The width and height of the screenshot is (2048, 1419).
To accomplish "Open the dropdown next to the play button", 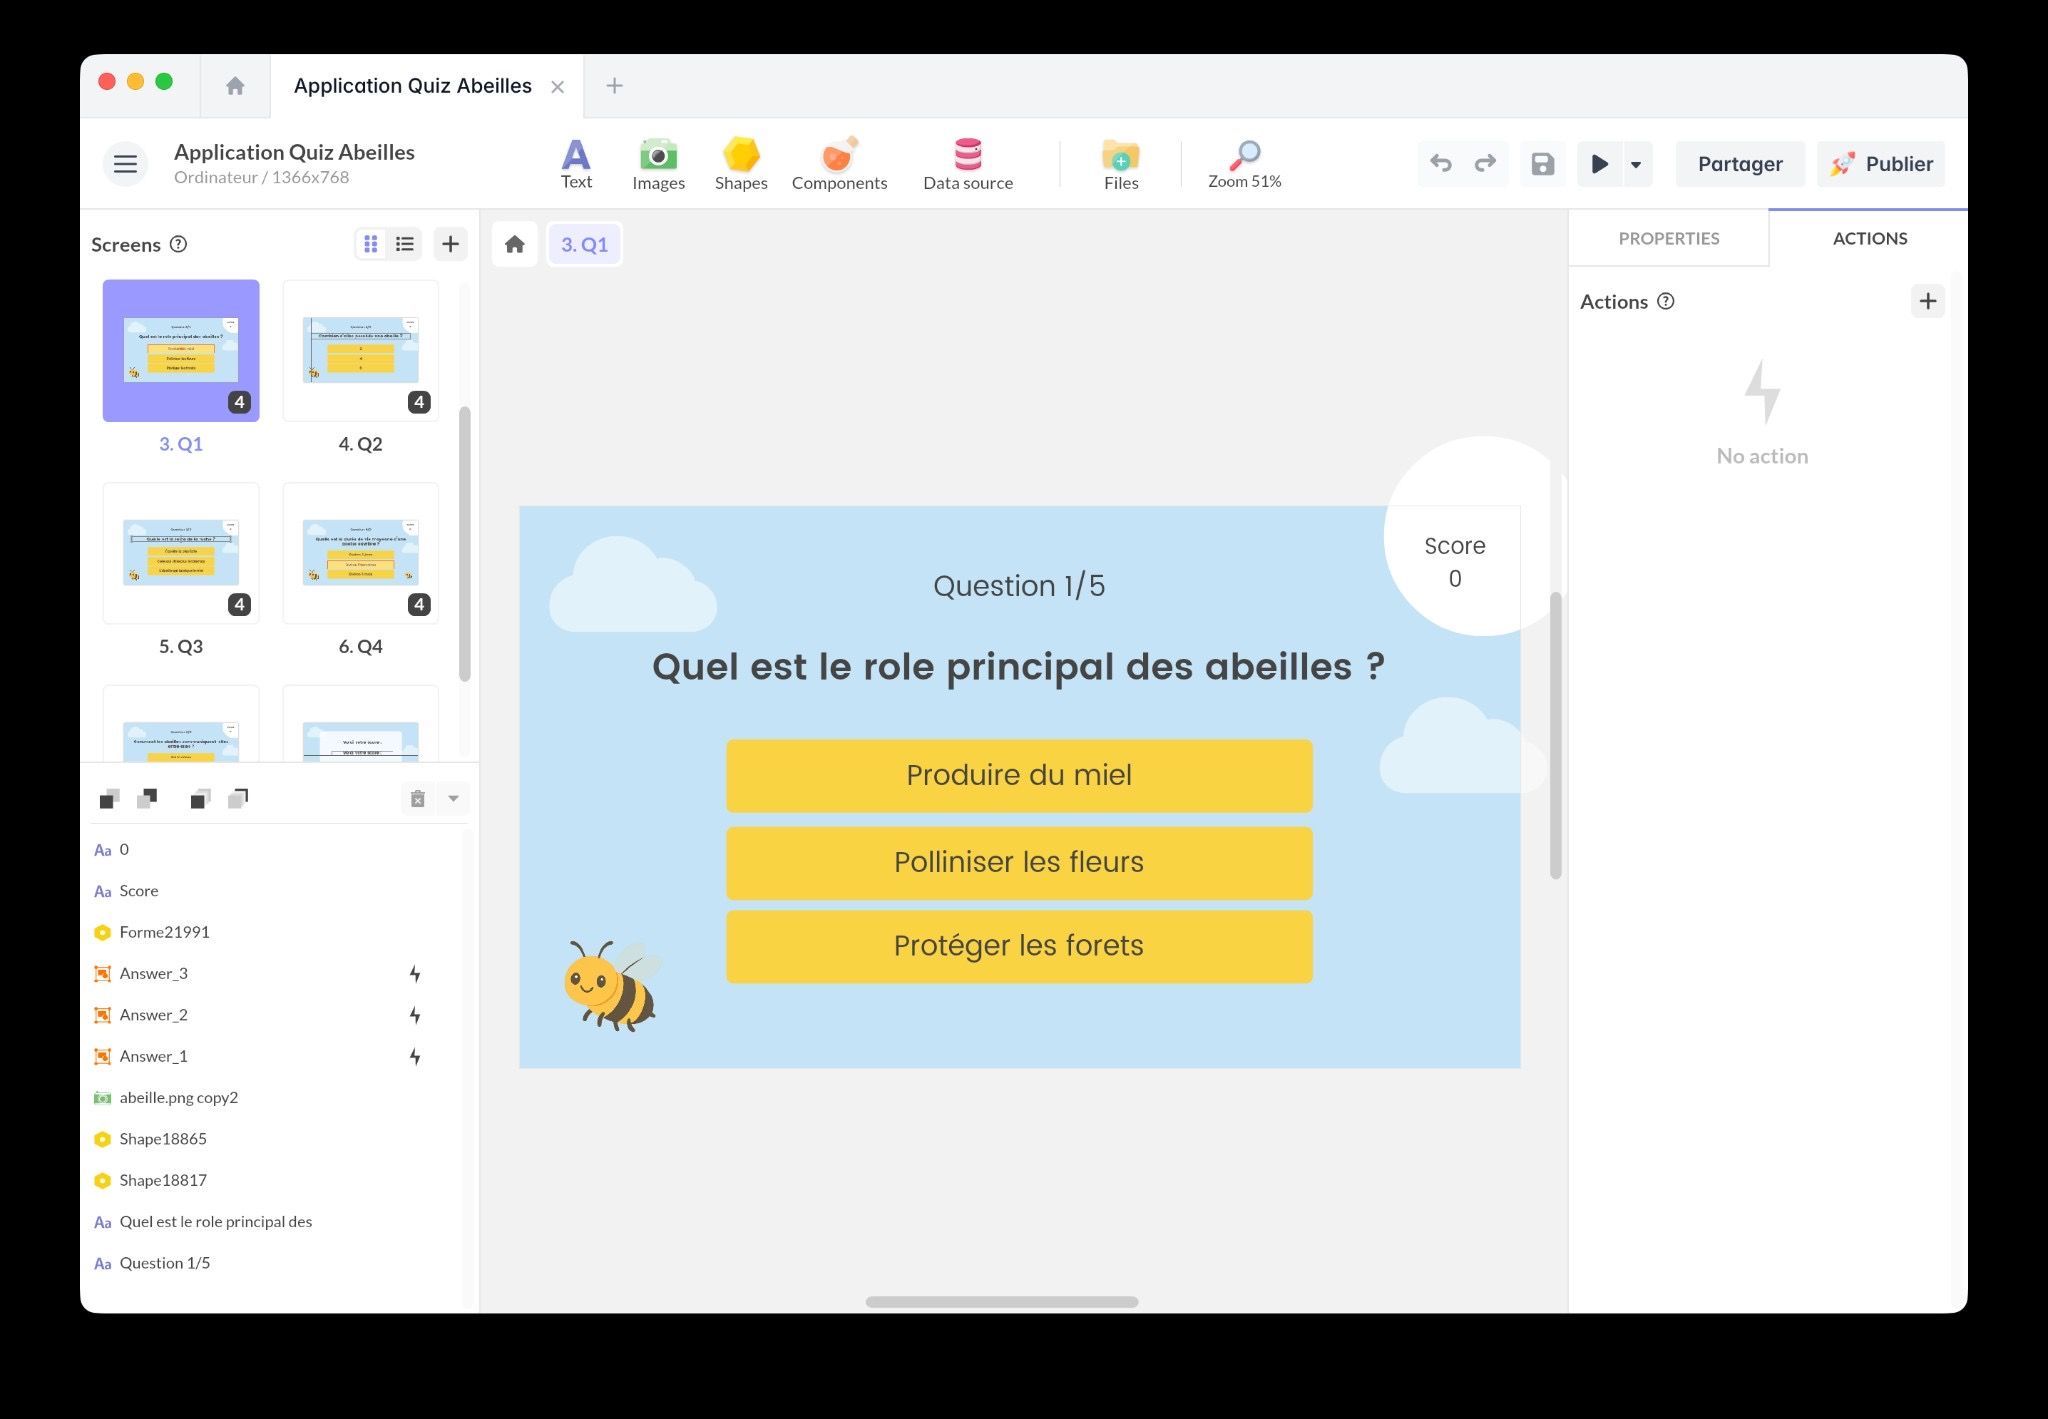I will (x=1636, y=163).
